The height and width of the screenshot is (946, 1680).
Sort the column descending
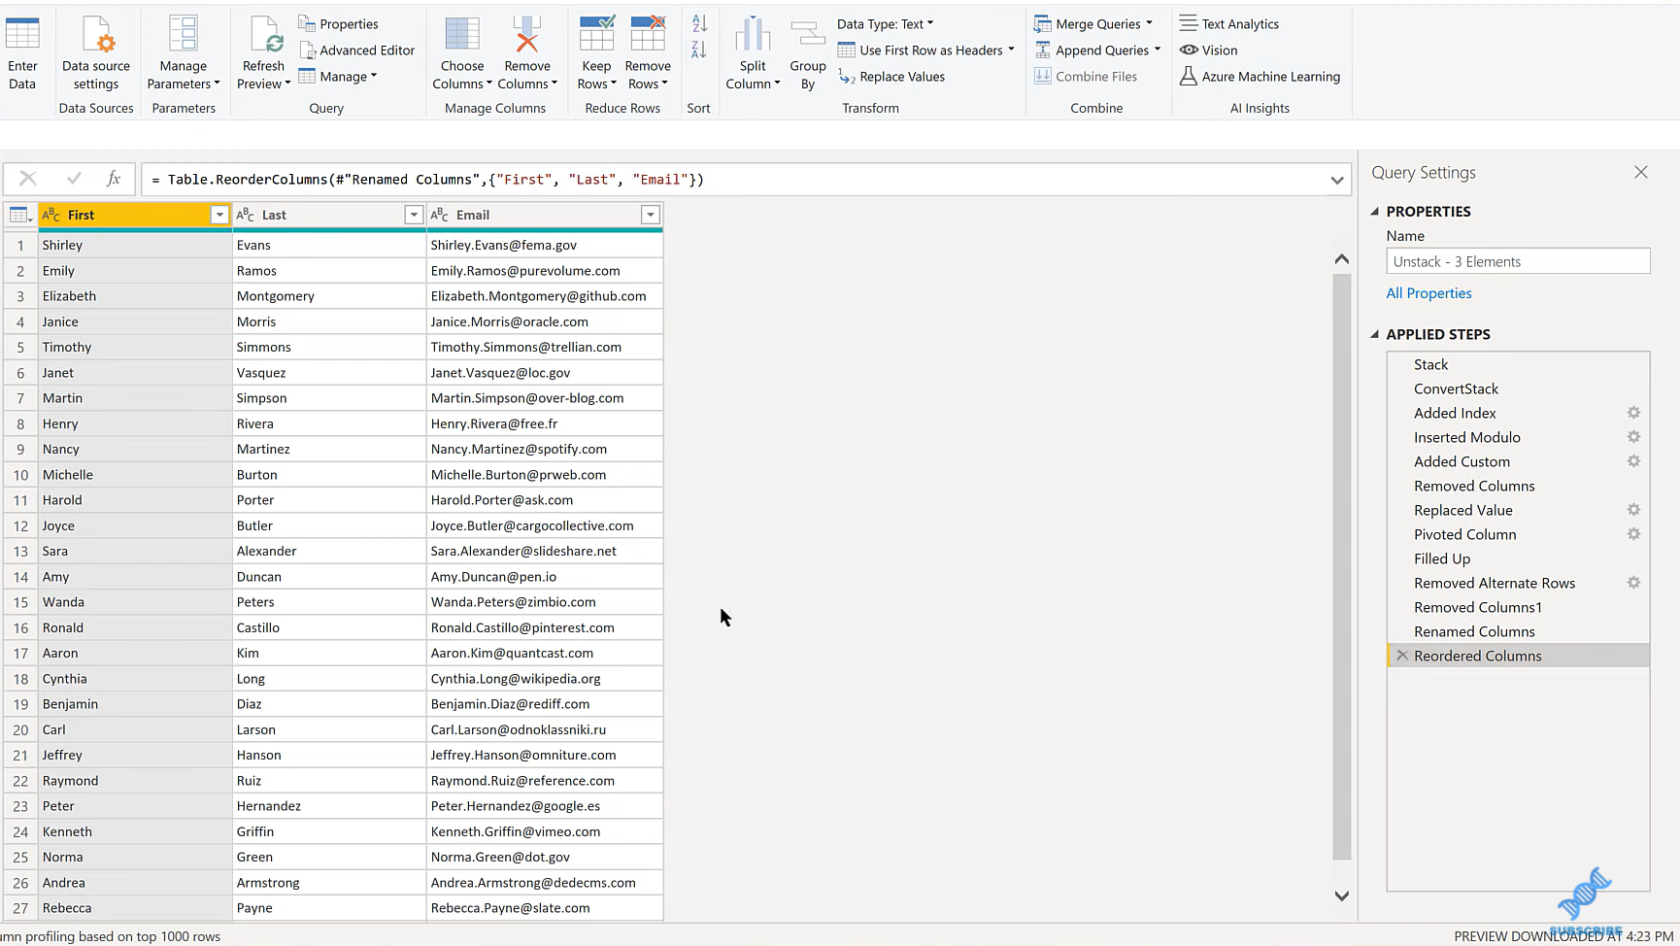699,49
